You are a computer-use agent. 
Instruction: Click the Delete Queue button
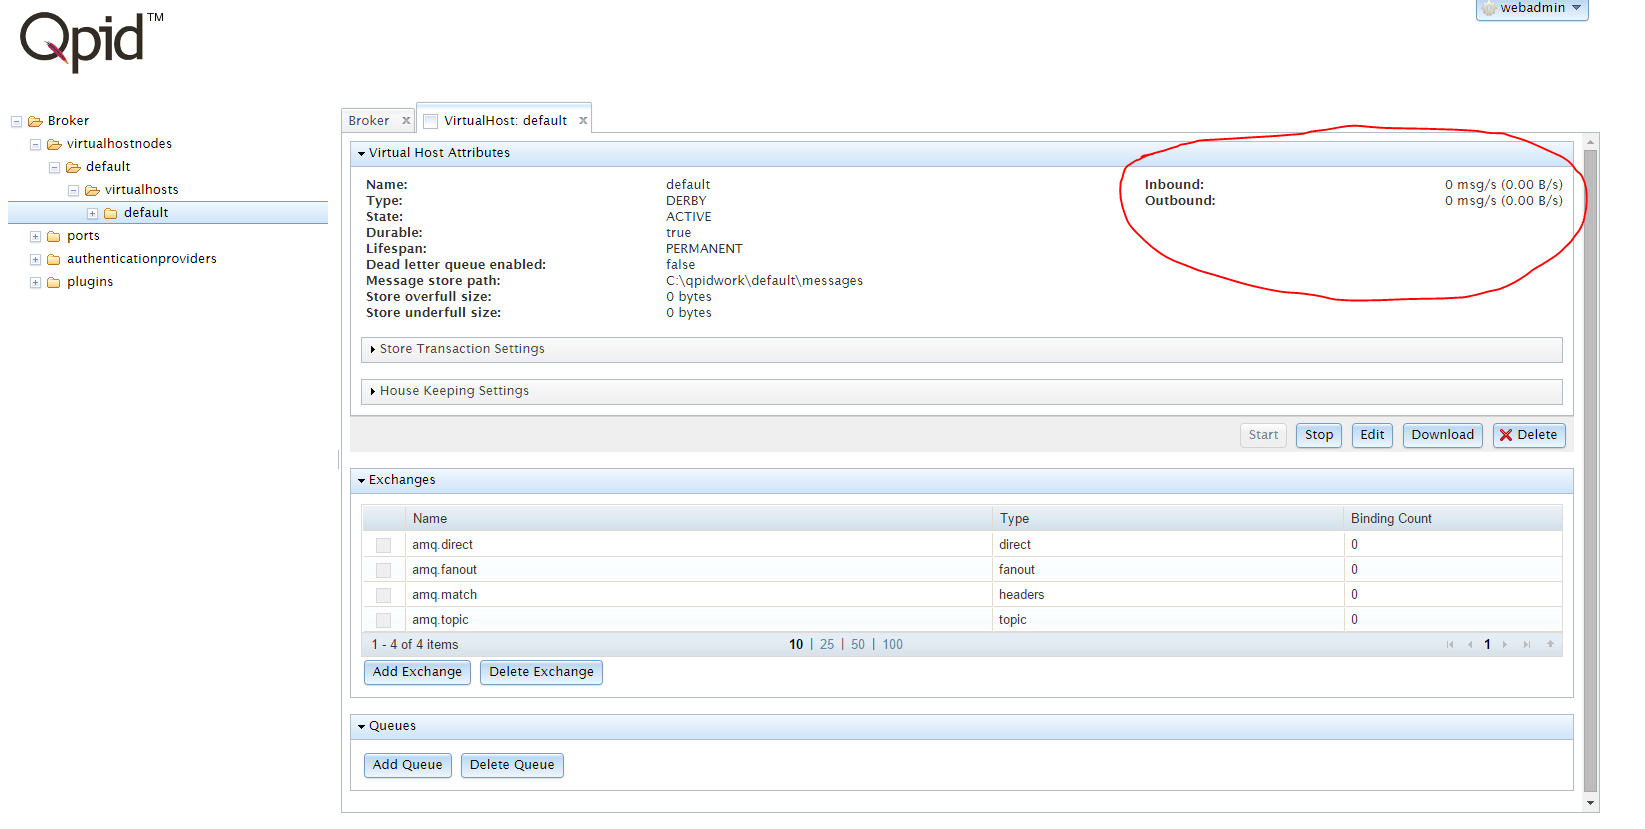[x=512, y=765]
